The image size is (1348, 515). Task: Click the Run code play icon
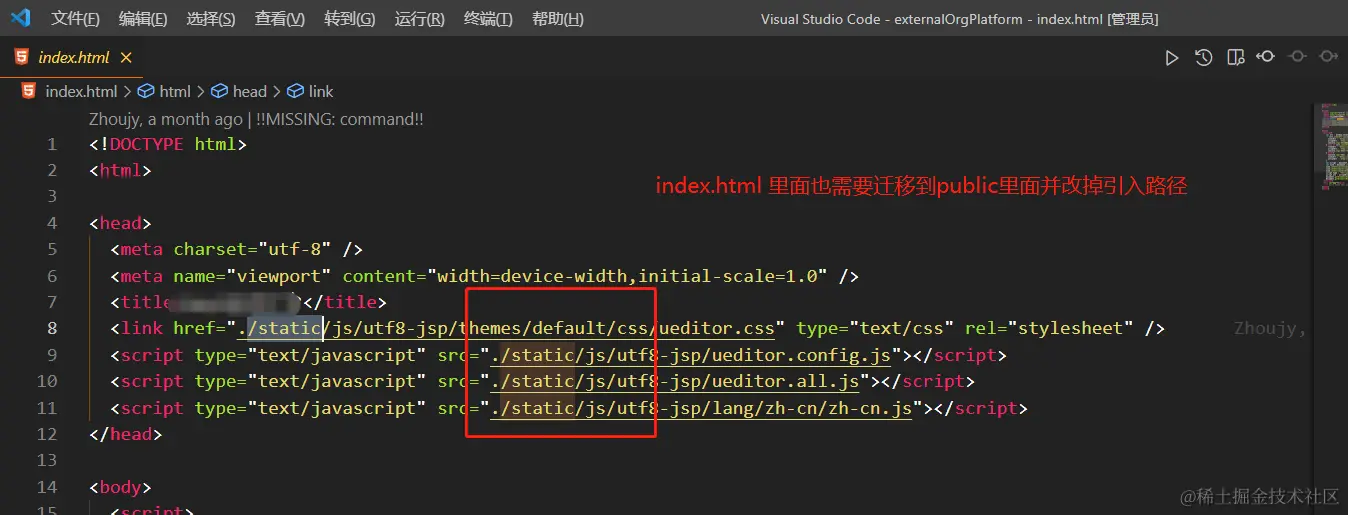coord(1172,58)
